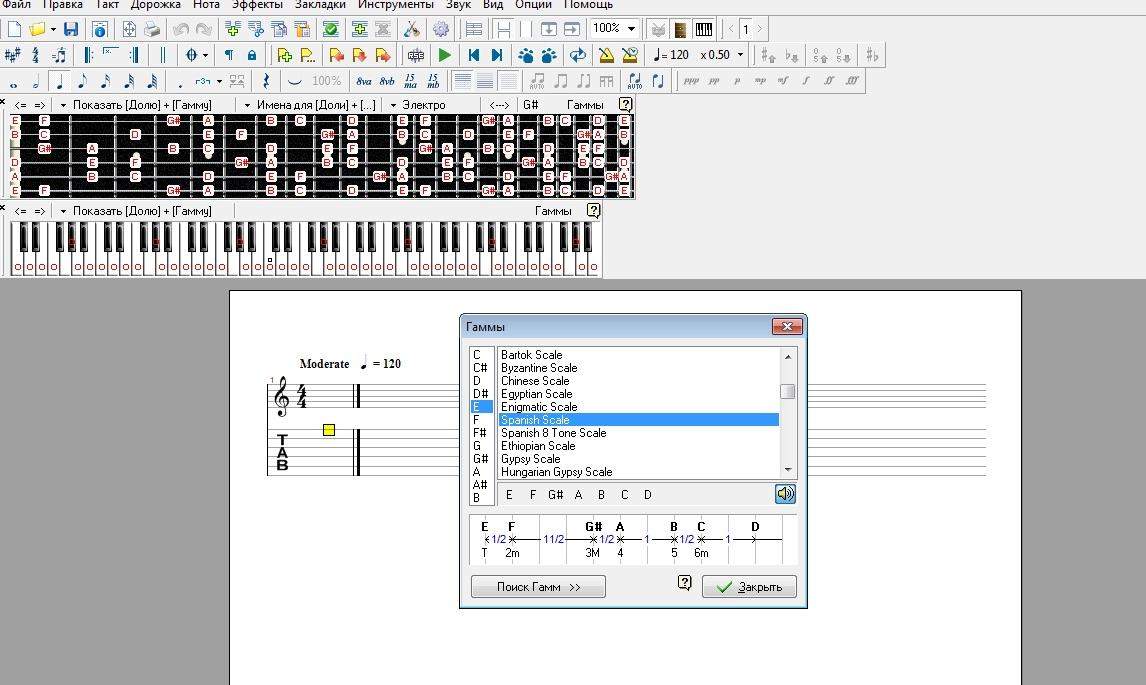Open the Эффекты menu

click(257, 5)
